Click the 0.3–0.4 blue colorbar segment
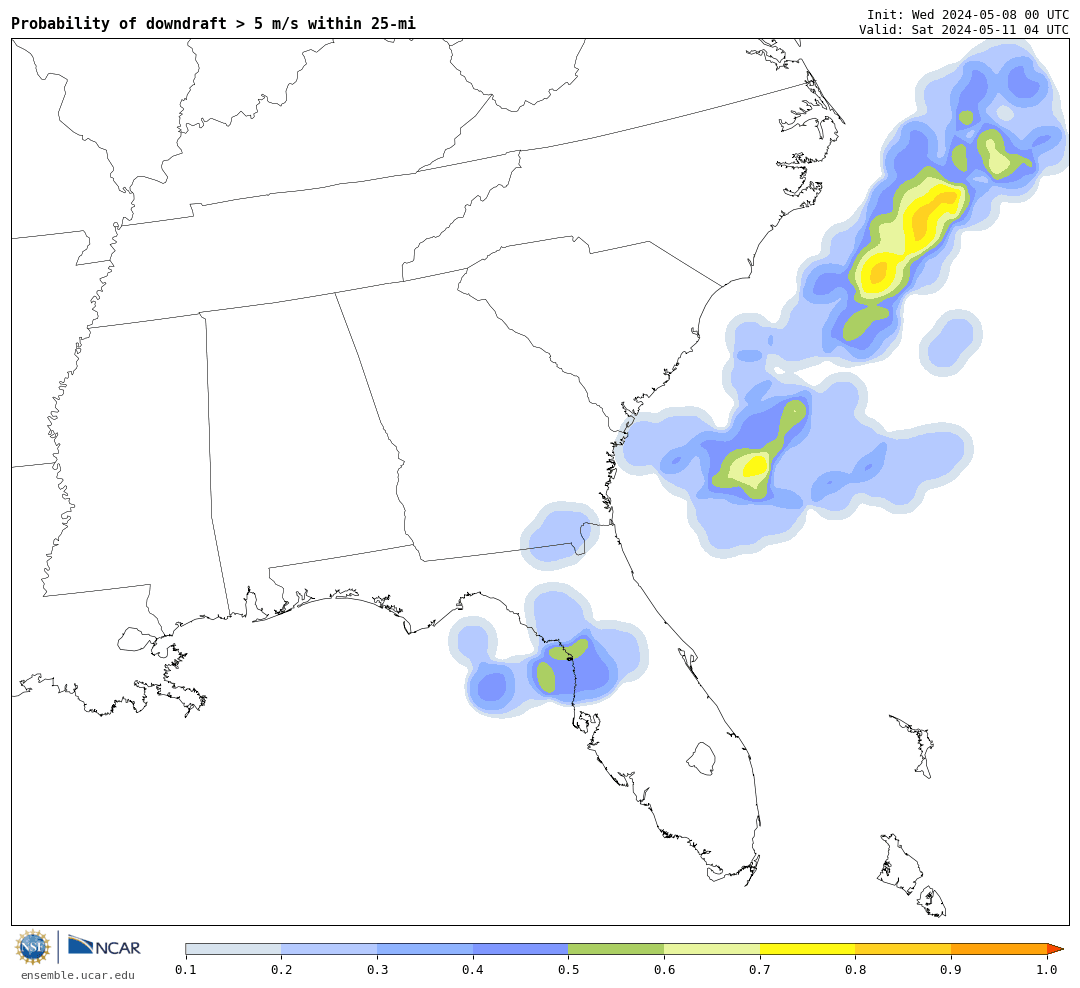The height and width of the screenshot is (988, 1080). point(425,949)
